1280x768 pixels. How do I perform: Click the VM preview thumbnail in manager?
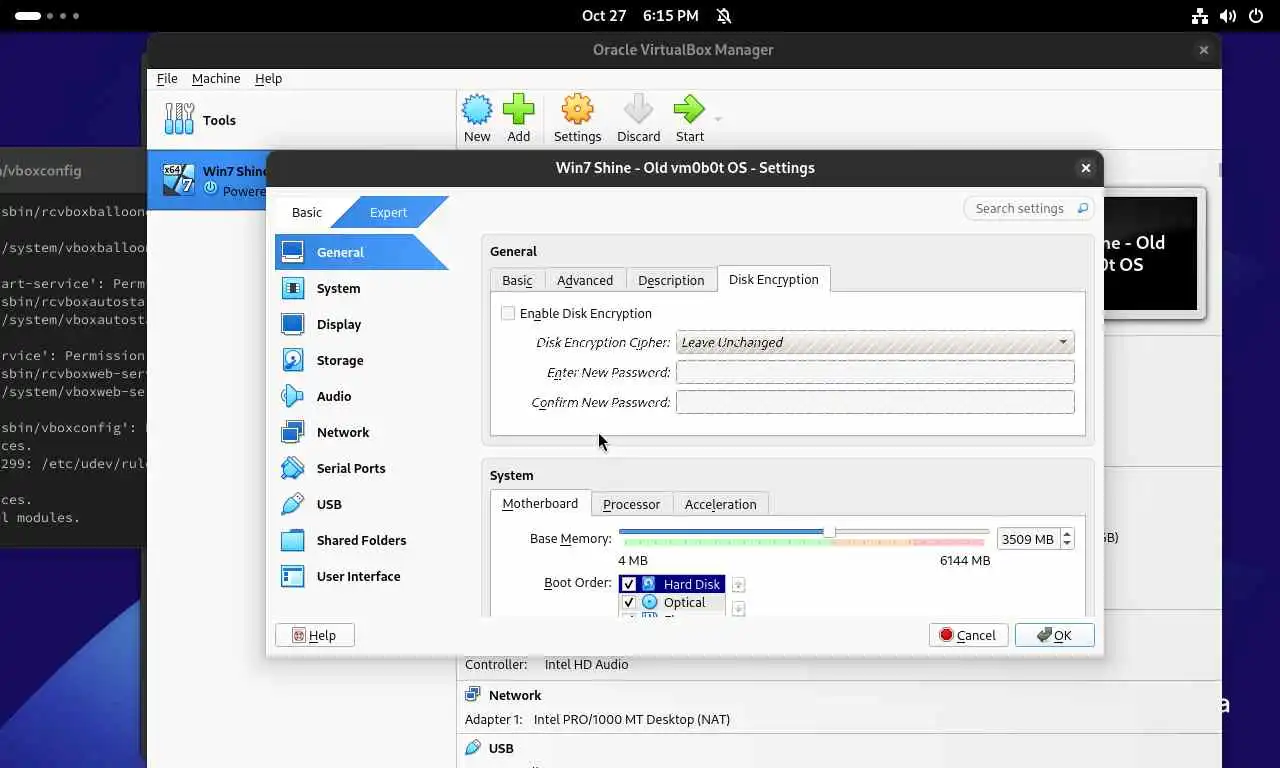[1152, 254]
